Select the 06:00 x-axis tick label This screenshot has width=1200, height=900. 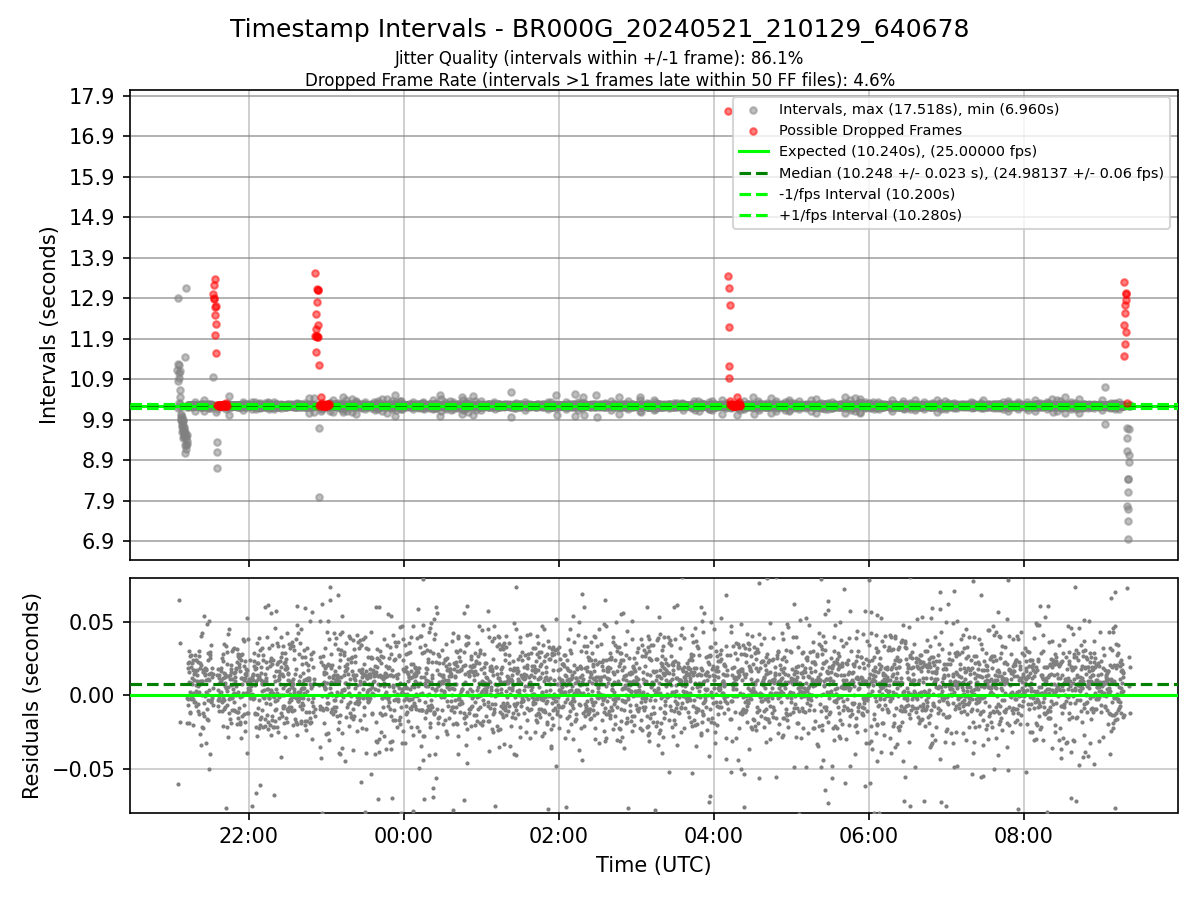pos(868,837)
